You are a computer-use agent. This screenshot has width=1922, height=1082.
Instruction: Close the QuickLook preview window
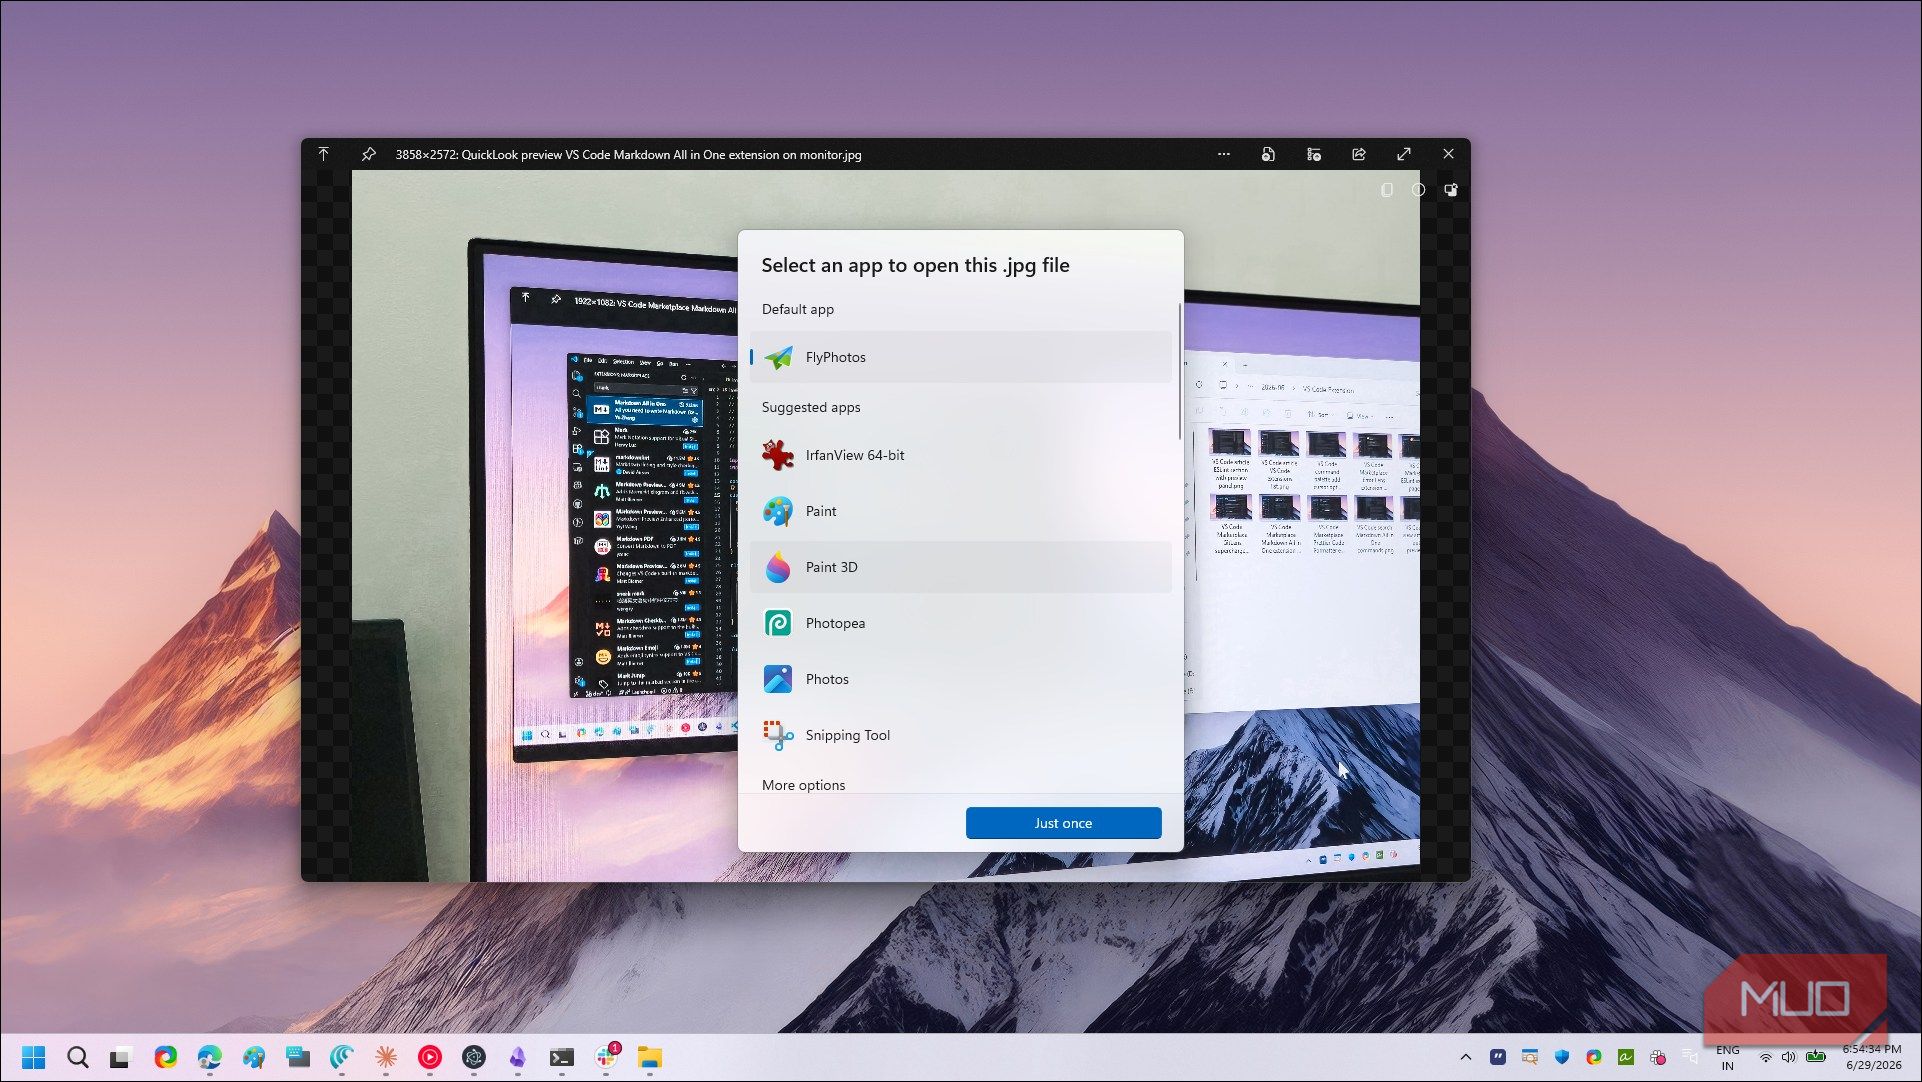1449,154
